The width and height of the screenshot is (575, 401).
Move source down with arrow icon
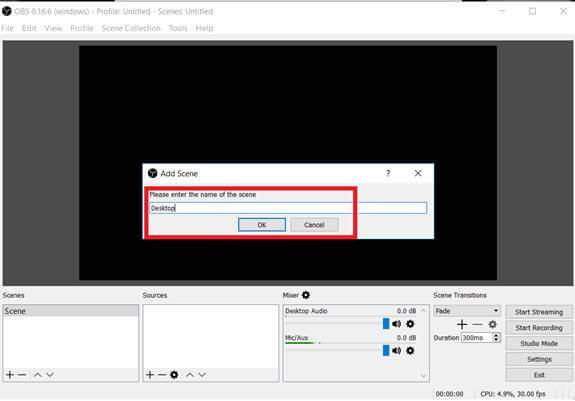click(x=202, y=375)
